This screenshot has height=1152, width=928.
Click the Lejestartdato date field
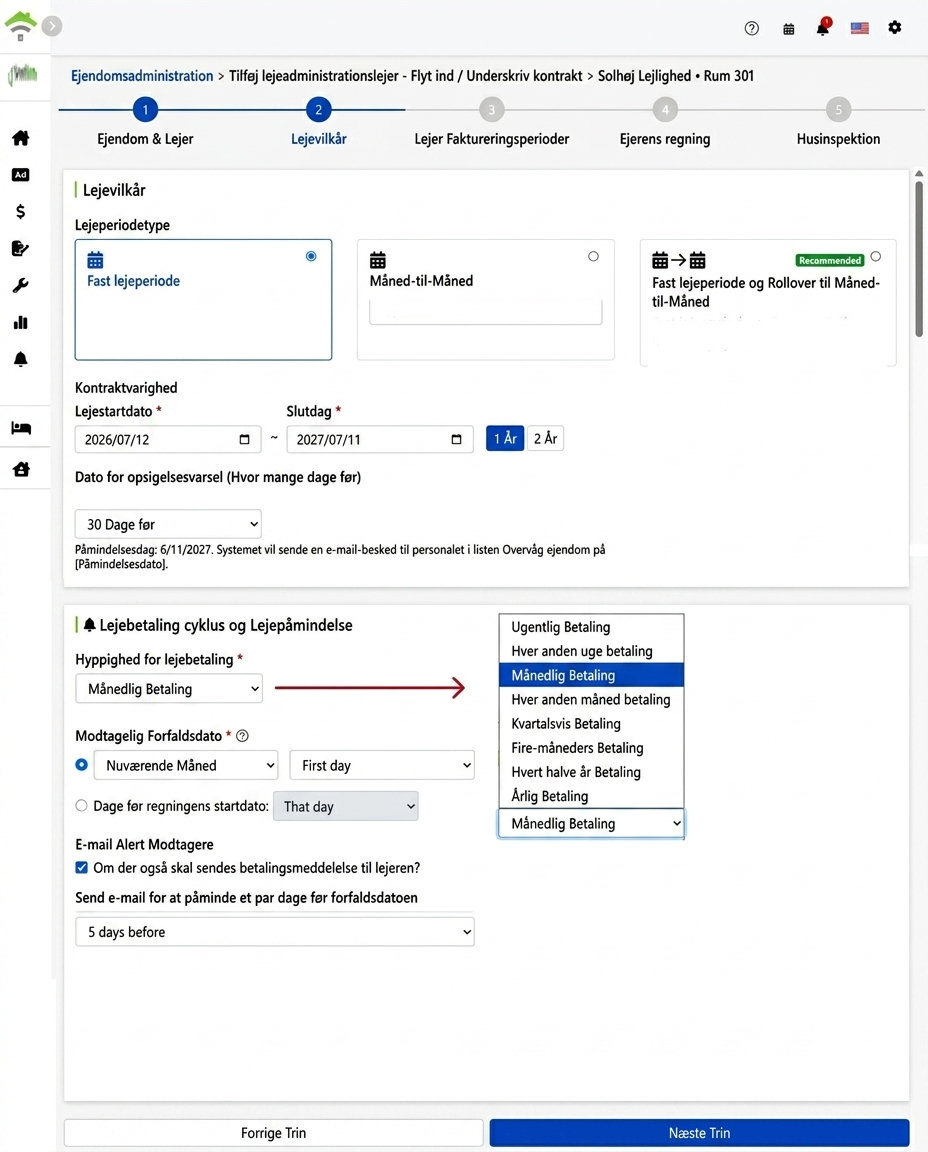(168, 439)
